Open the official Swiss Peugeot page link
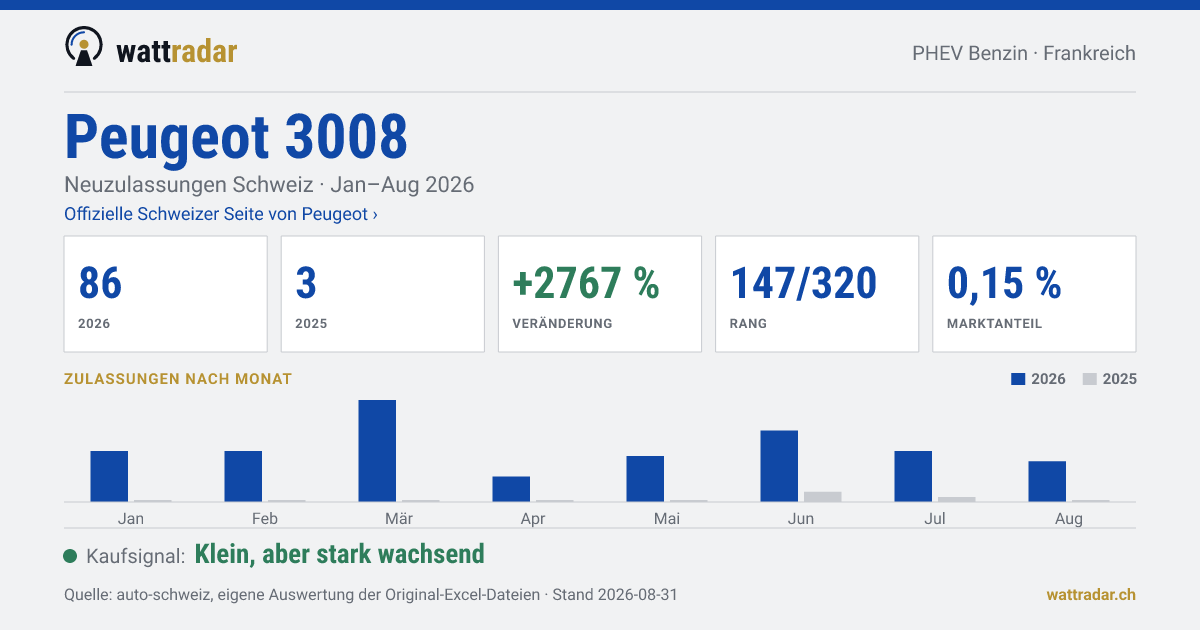Screen dimensions: 1200x630 pyautogui.click(x=221, y=214)
